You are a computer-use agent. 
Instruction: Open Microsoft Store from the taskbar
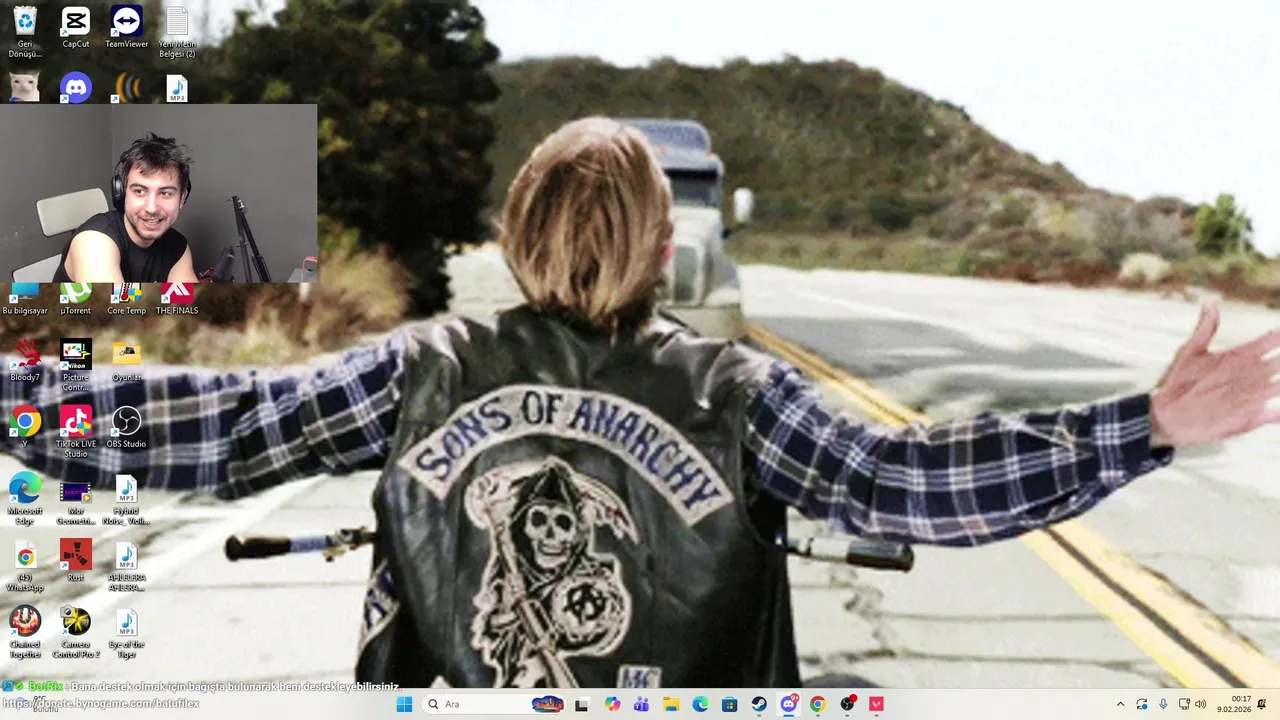click(730, 704)
